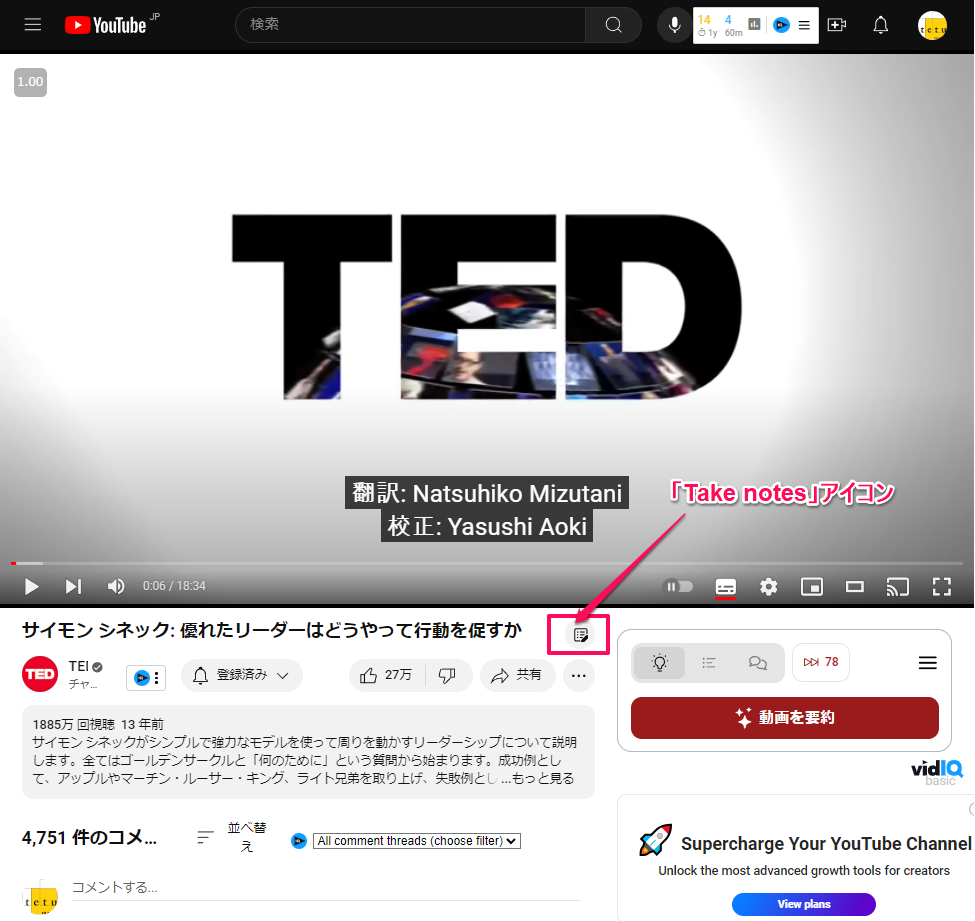The width and height of the screenshot is (975, 921).
Task: Open the vidIQ panel hamburger menu
Action: click(928, 663)
